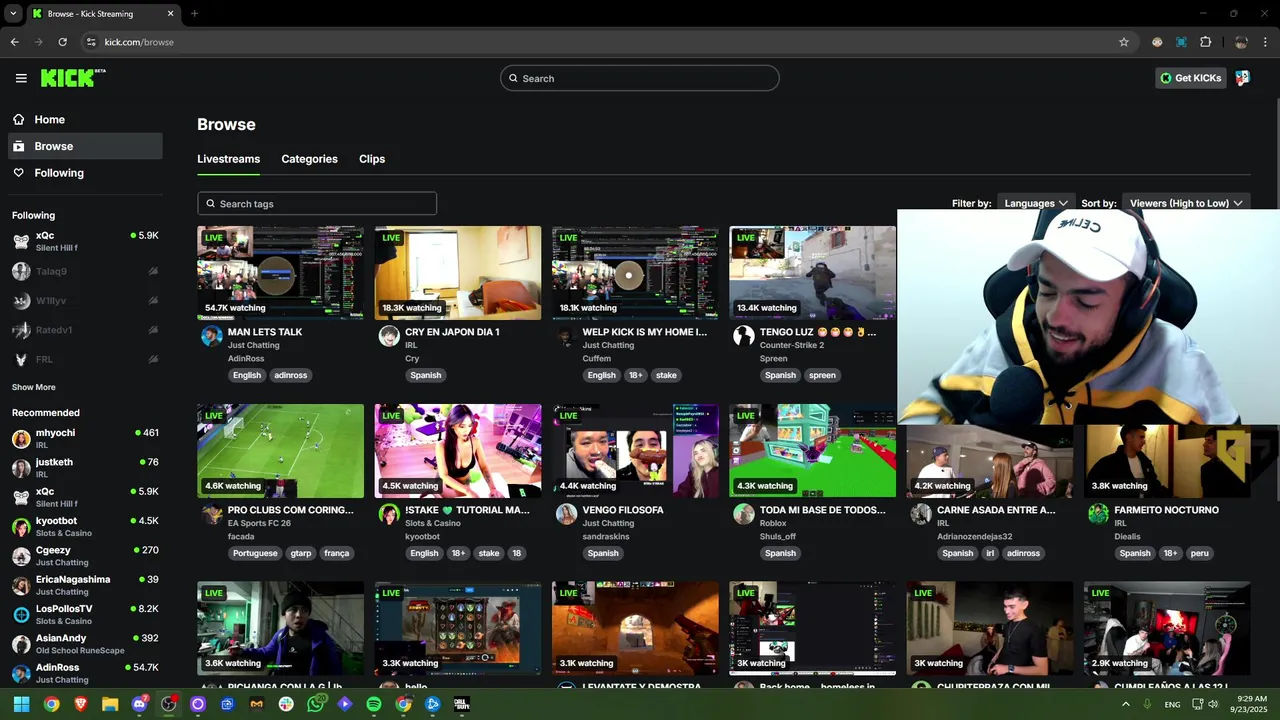The width and height of the screenshot is (1280, 720).
Task: Open EricaNagashima in the Recommended list
Action: (x=85, y=585)
